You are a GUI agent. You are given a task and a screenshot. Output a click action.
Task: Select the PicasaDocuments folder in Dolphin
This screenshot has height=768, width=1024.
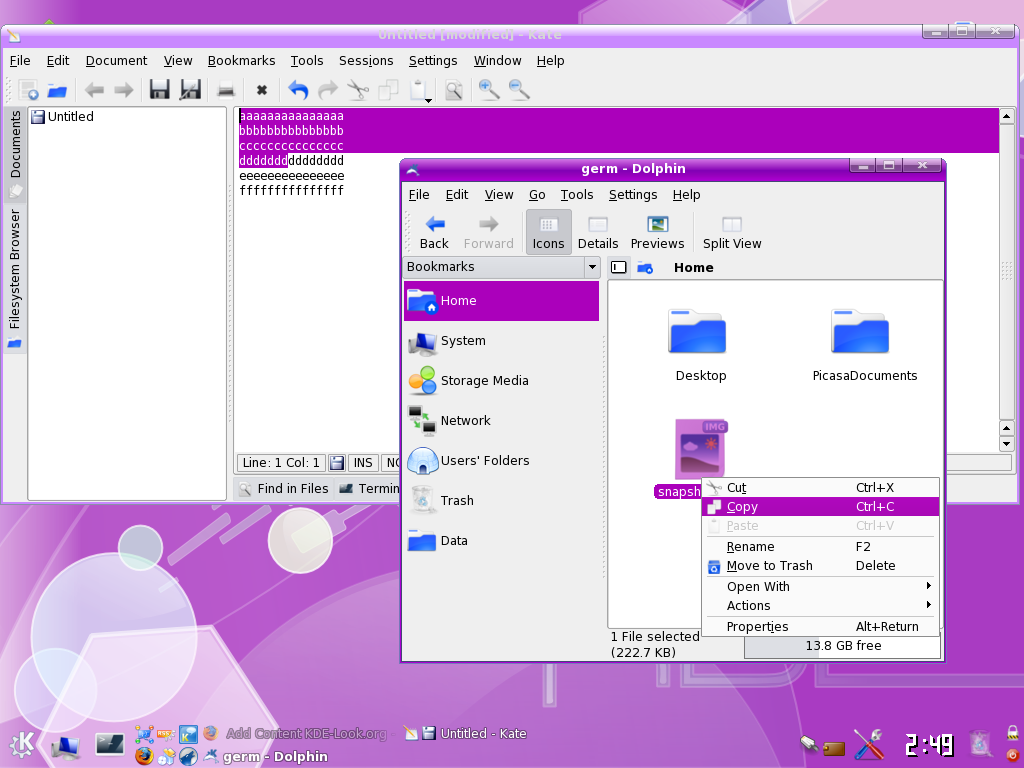pos(860,332)
